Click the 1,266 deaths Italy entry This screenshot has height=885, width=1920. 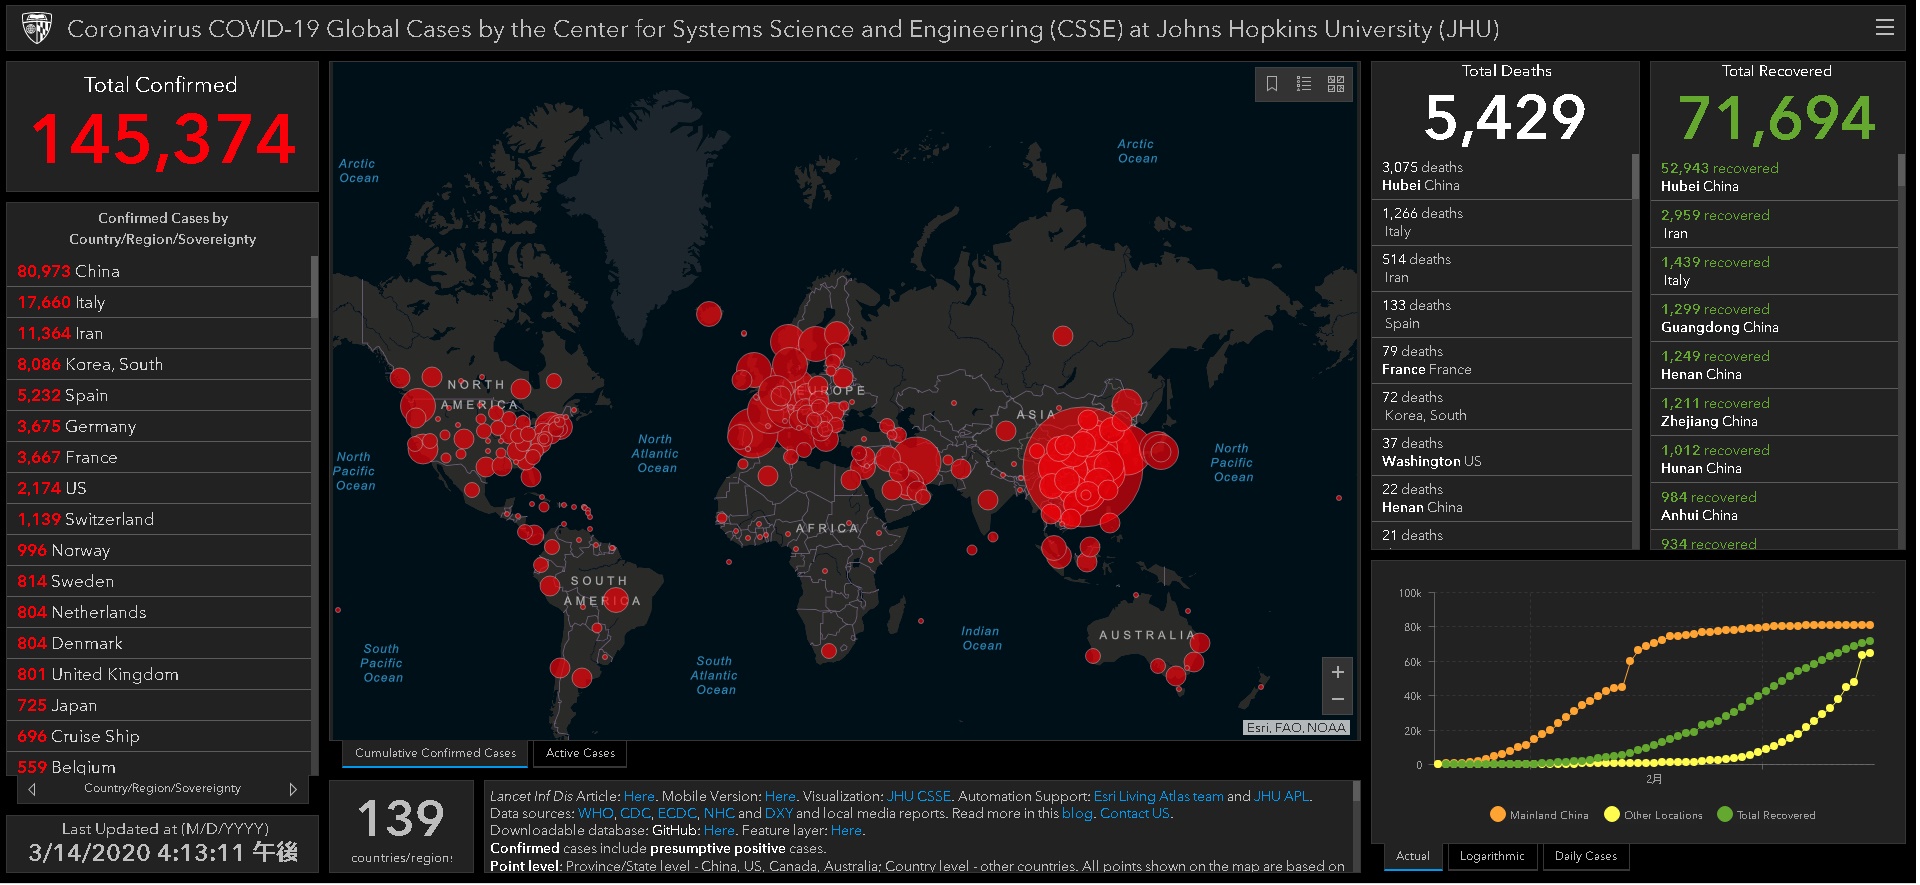[1502, 222]
